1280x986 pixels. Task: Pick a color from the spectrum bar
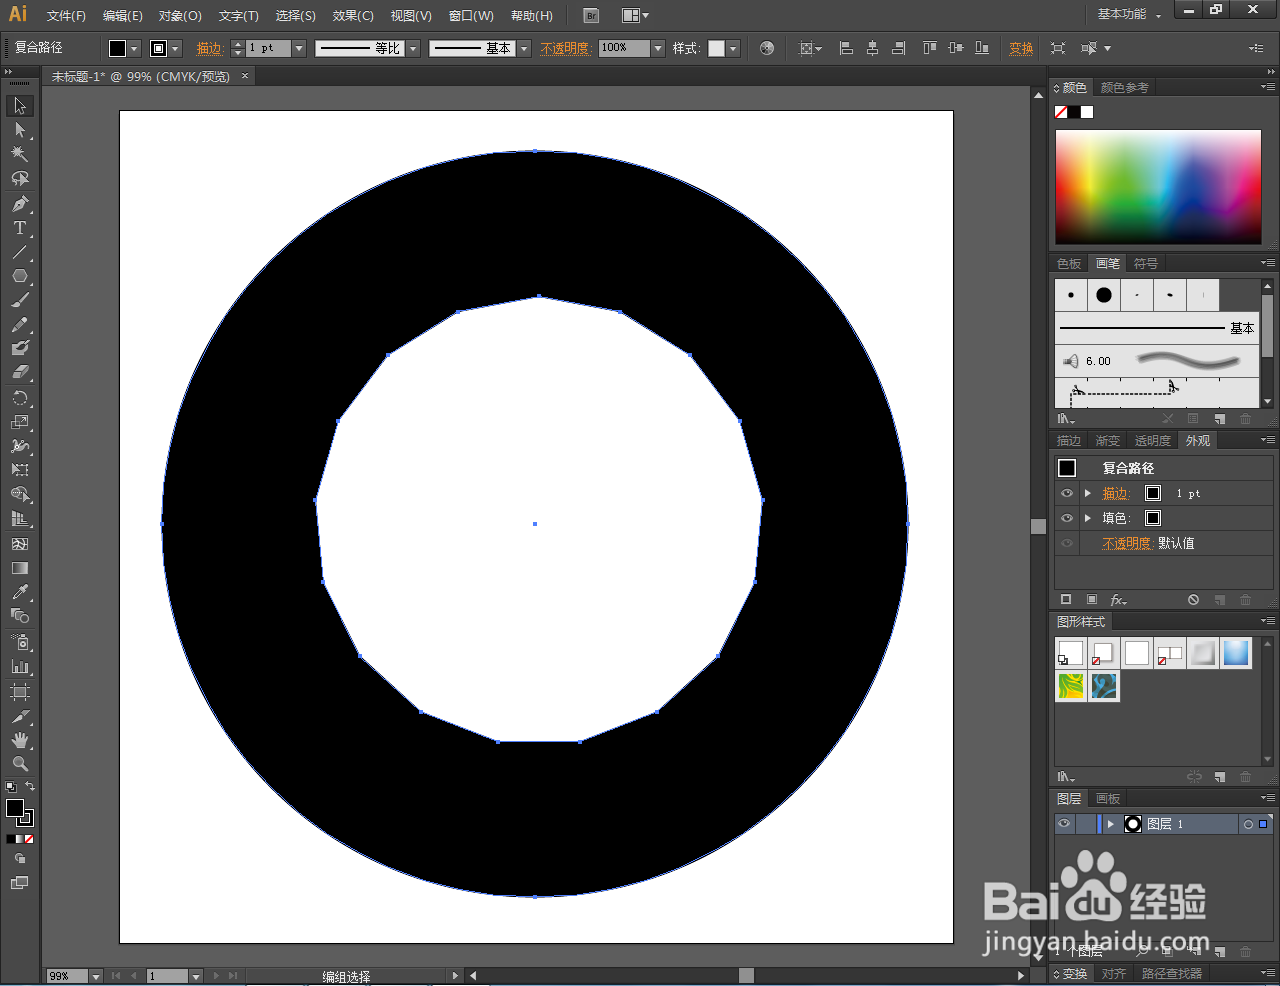1158,187
